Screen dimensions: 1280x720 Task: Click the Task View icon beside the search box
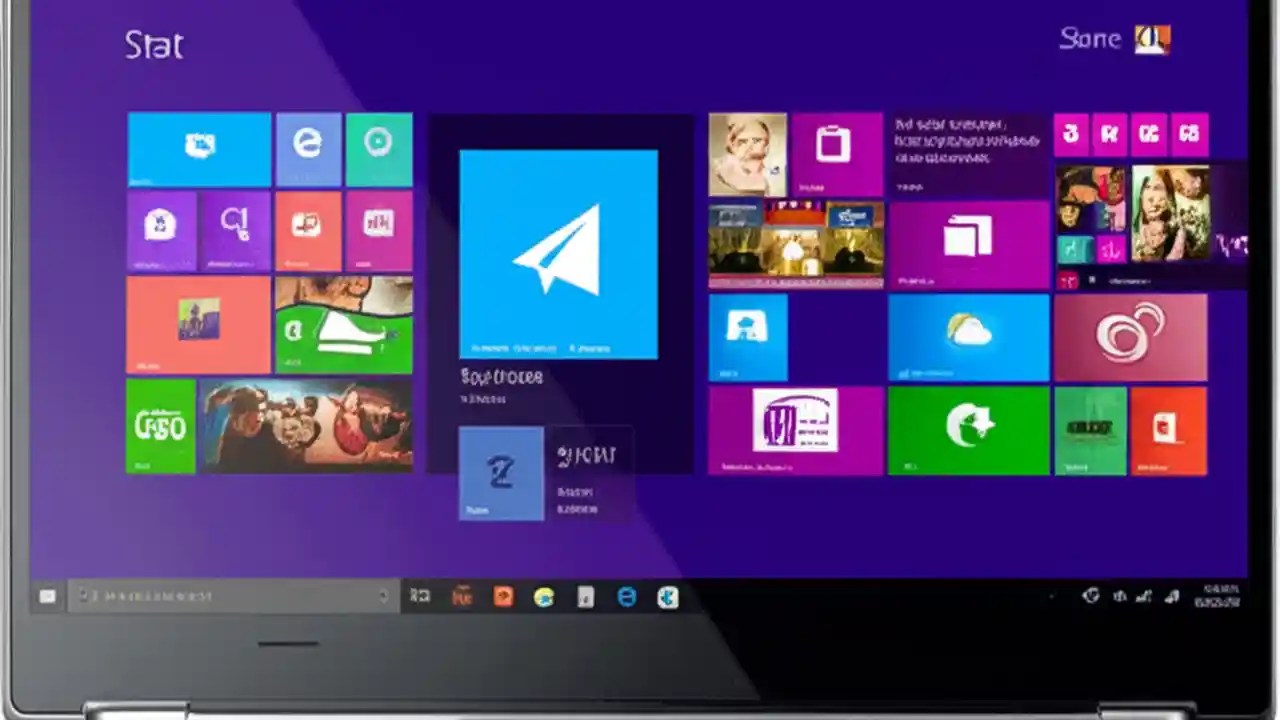click(419, 596)
